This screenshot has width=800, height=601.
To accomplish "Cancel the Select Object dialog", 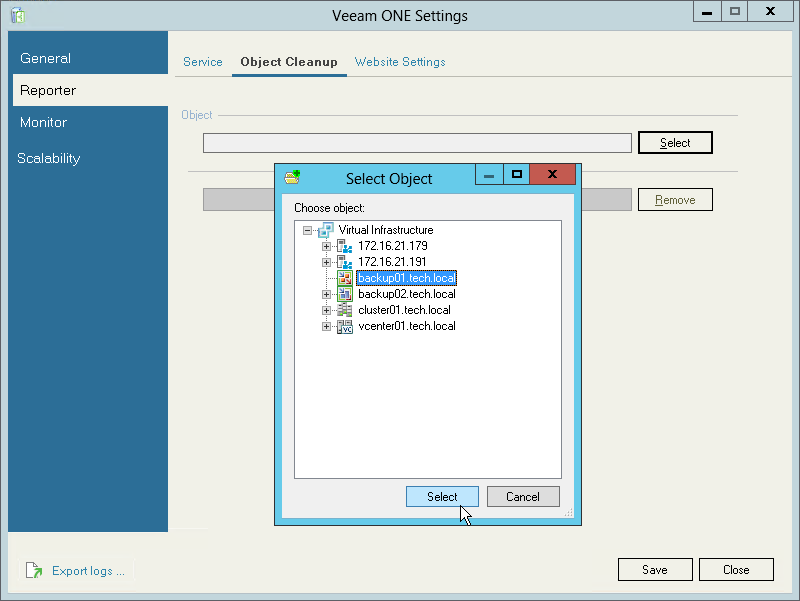I will click(x=523, y=496).
